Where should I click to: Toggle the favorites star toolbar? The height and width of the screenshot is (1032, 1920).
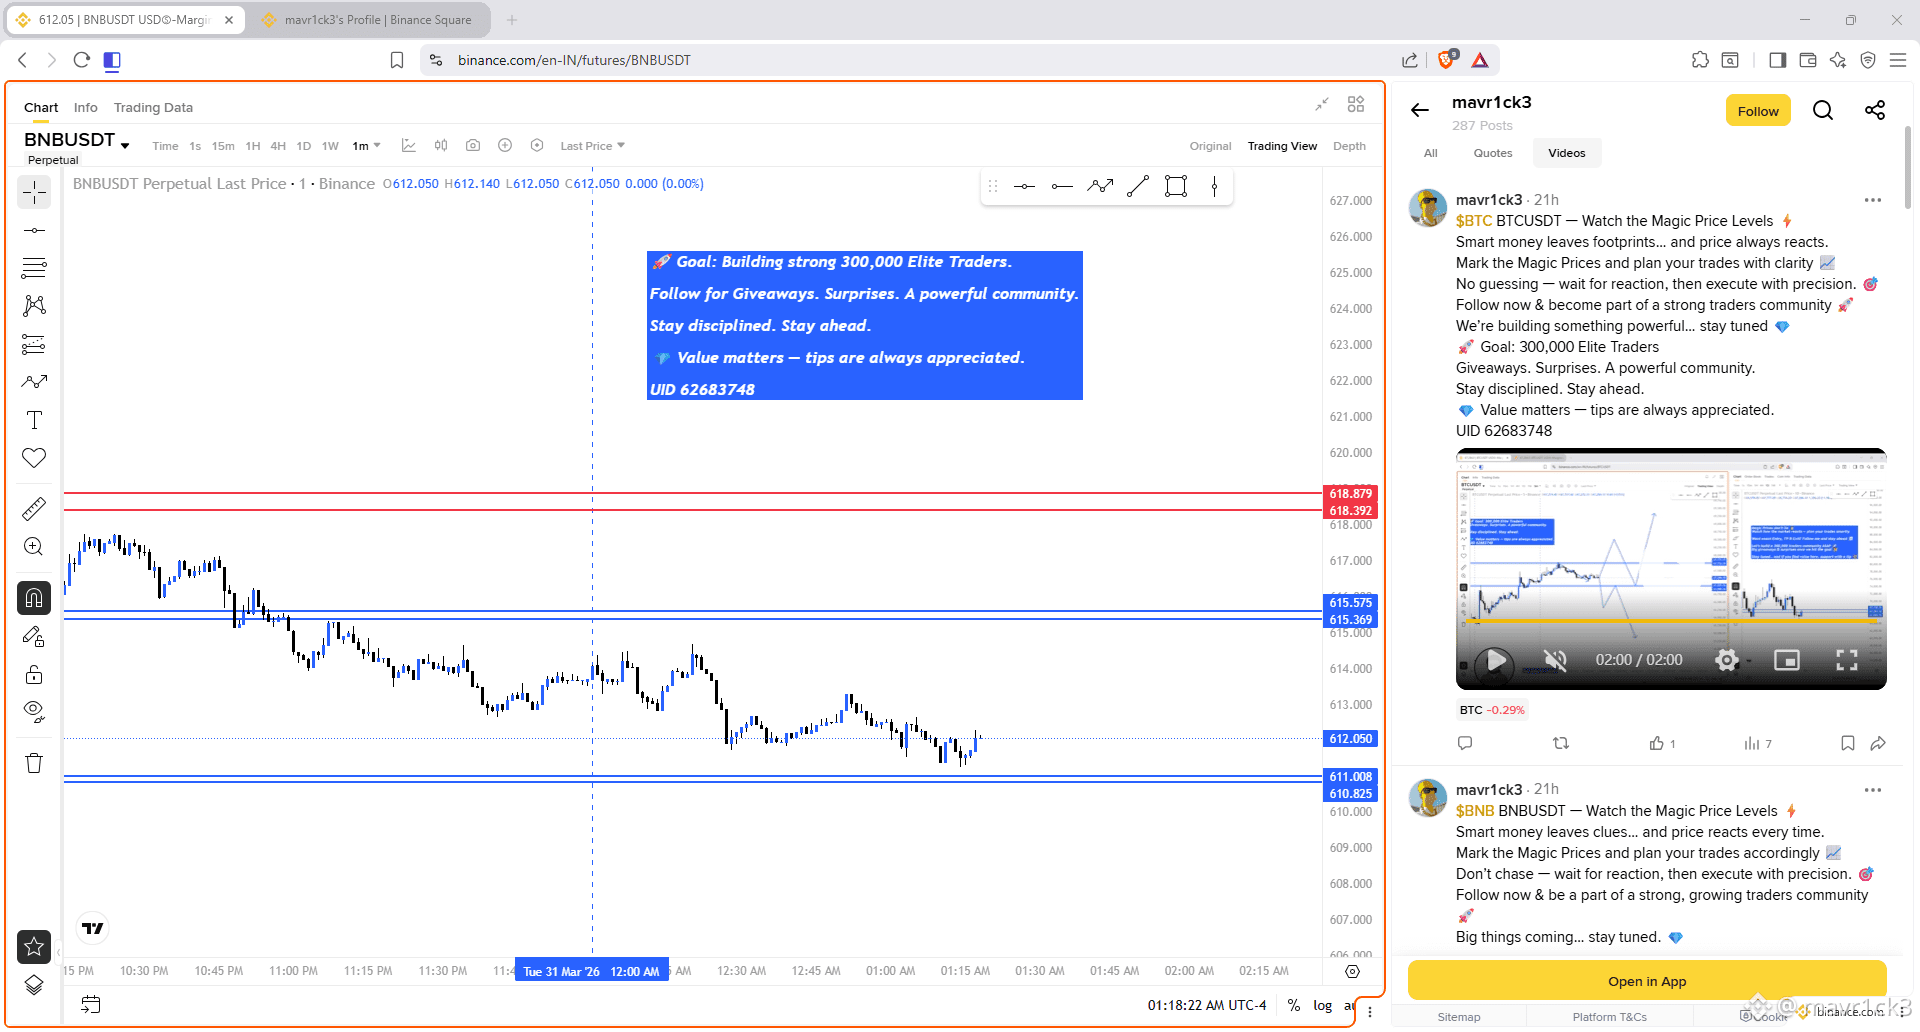[34, 946]
